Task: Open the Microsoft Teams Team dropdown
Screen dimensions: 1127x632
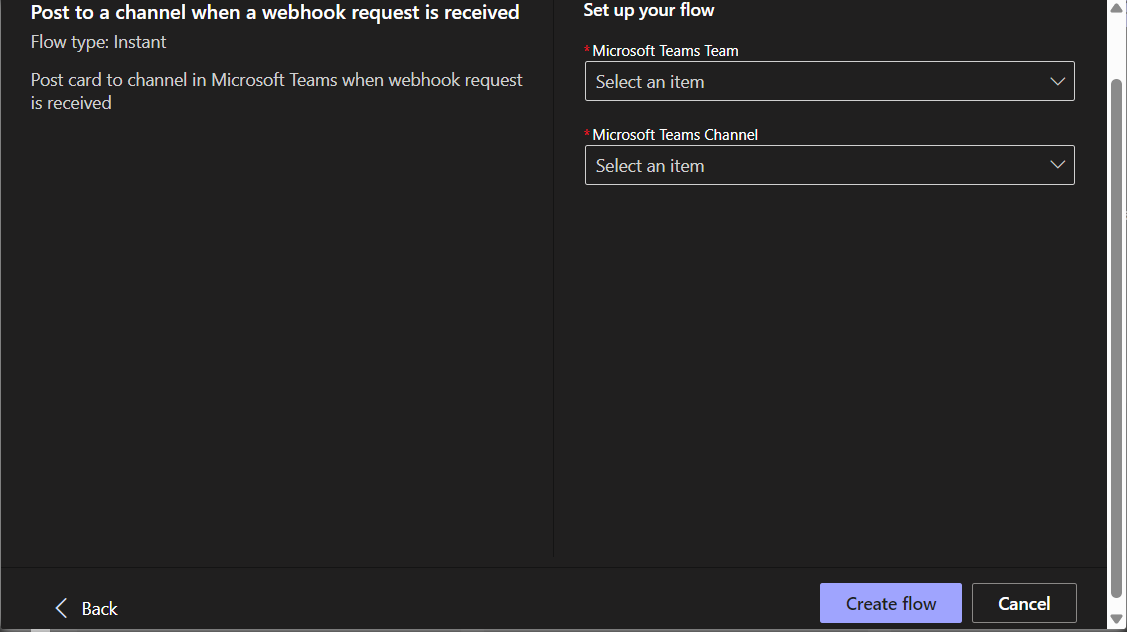Action: (x=829, y=81)
